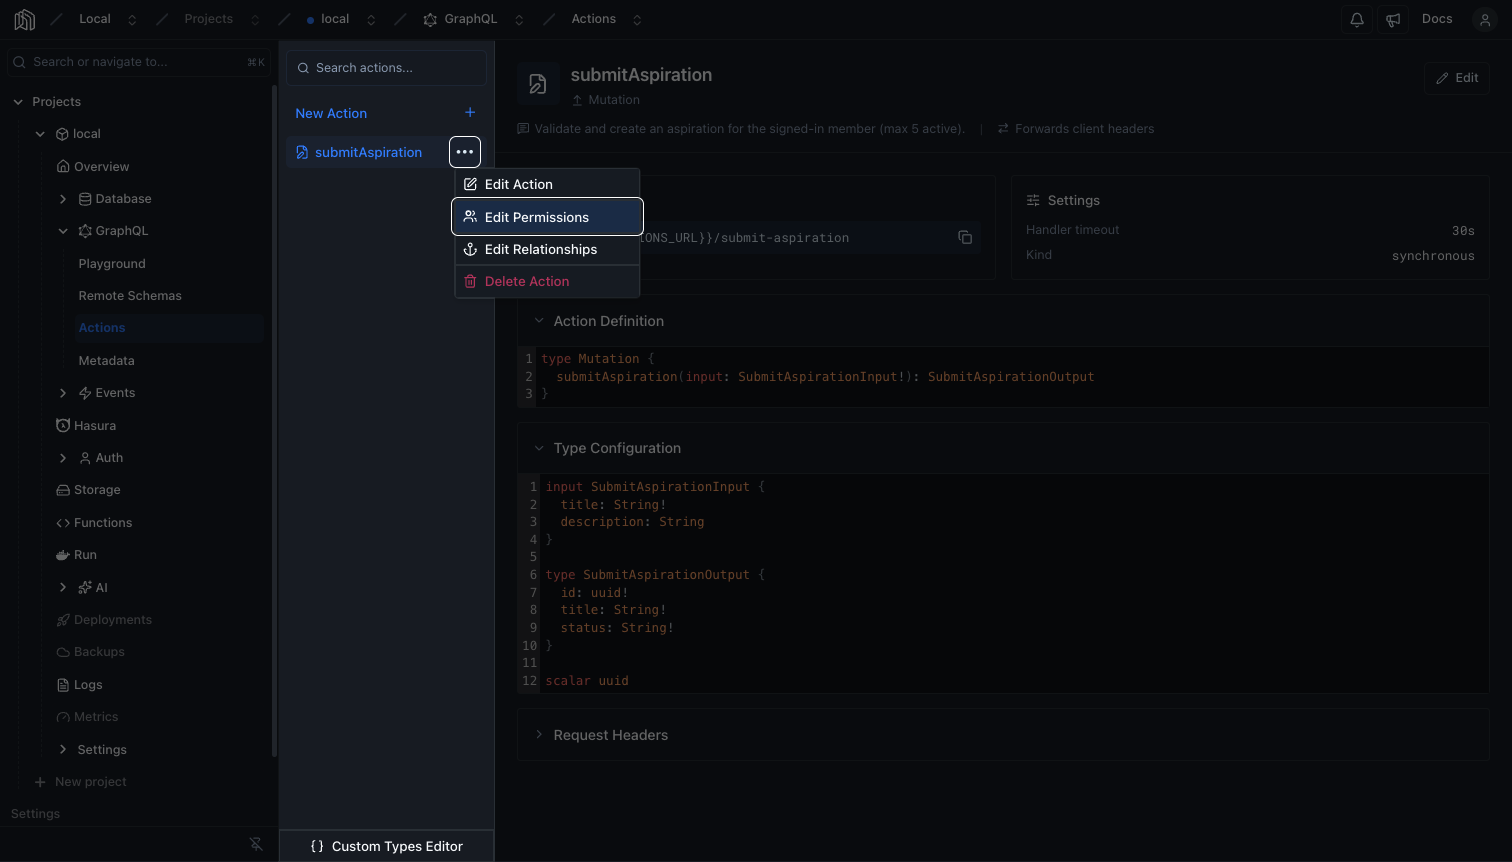1512x862 pixels.
Task: Collapse the GraphQL section
Action: tap(63, 231)
